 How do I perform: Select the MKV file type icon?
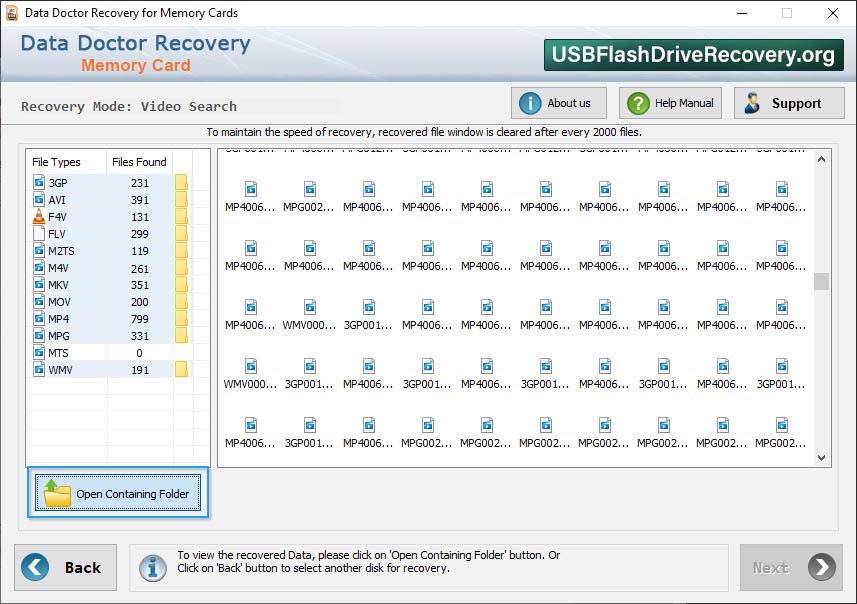click(x=39, y=284)
